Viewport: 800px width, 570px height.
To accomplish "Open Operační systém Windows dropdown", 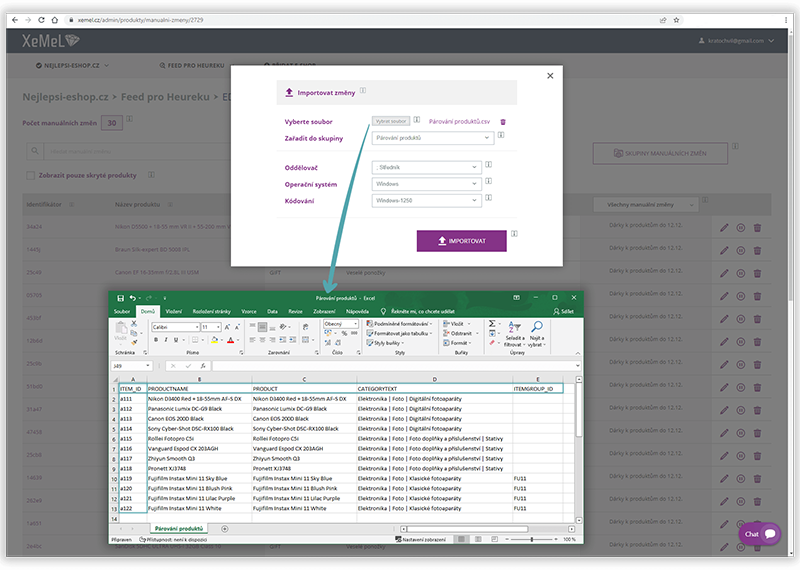I will click(x=427, y=184).
